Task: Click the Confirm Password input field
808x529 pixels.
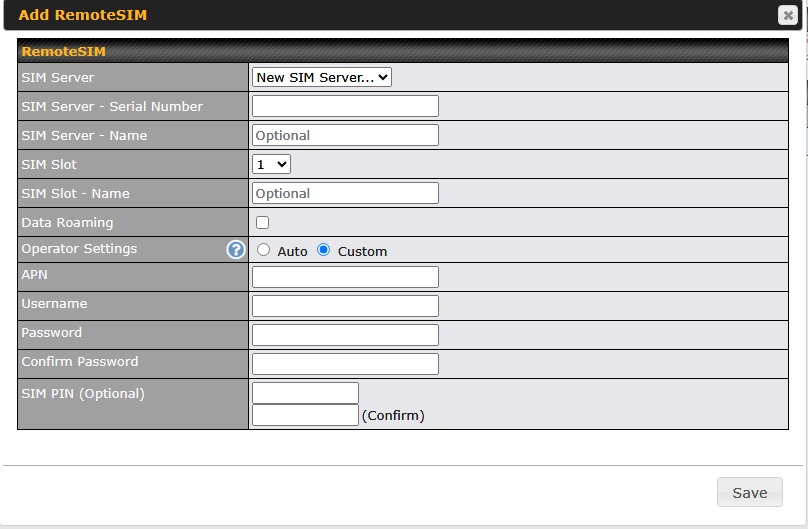Action: (x=345, y=364)
